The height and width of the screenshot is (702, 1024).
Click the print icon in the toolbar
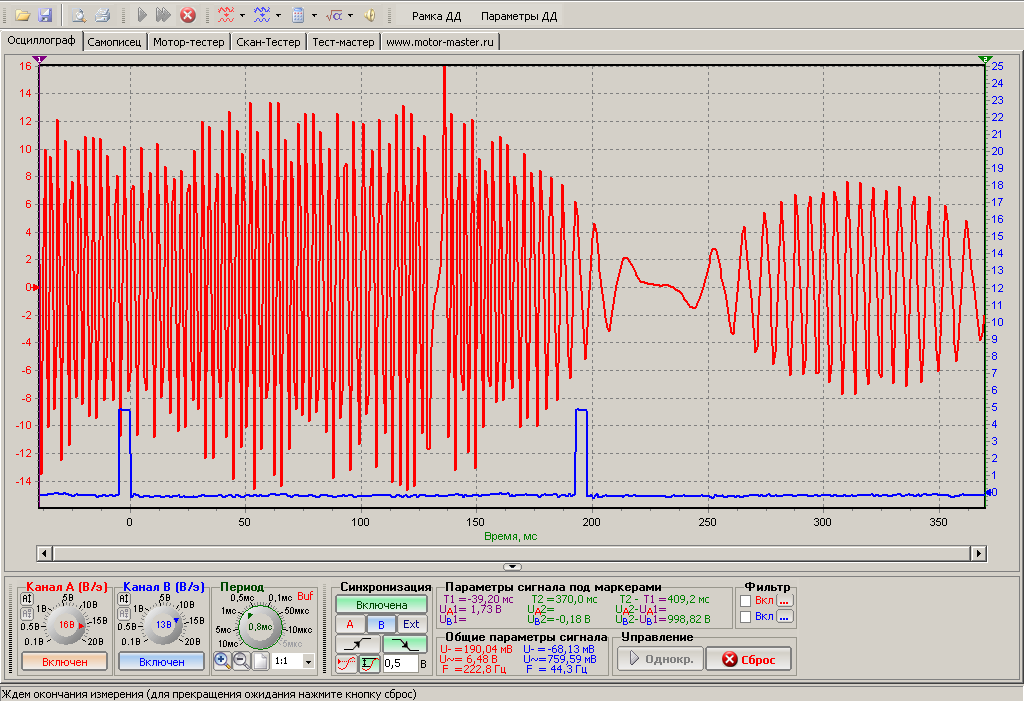[x=102, y=15]
